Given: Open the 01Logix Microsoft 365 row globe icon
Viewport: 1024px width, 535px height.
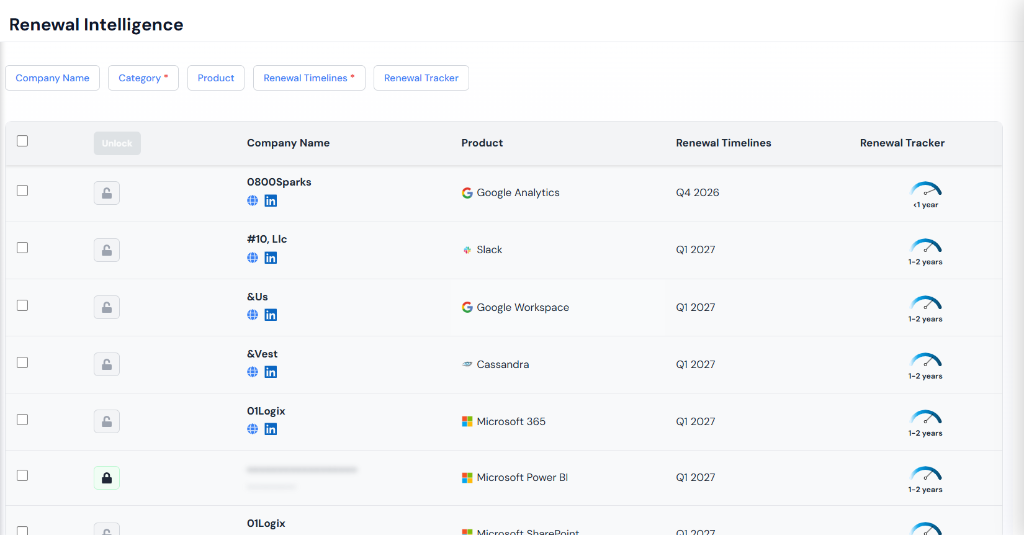Looking at the screenshot, I should point(252,429).
